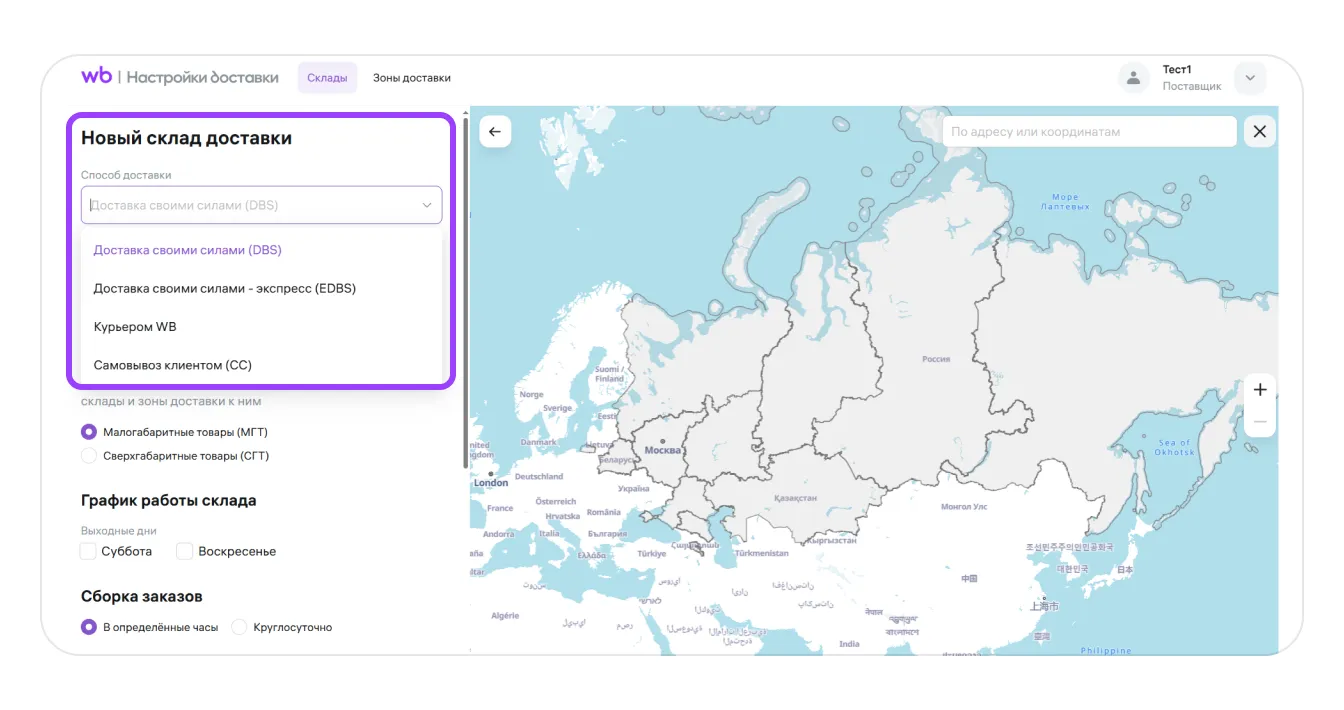Choose Доставка своими силами - экспресс (EDBS)
Viewport: 1344px width, 710px height.
click(x=225, y=288)
